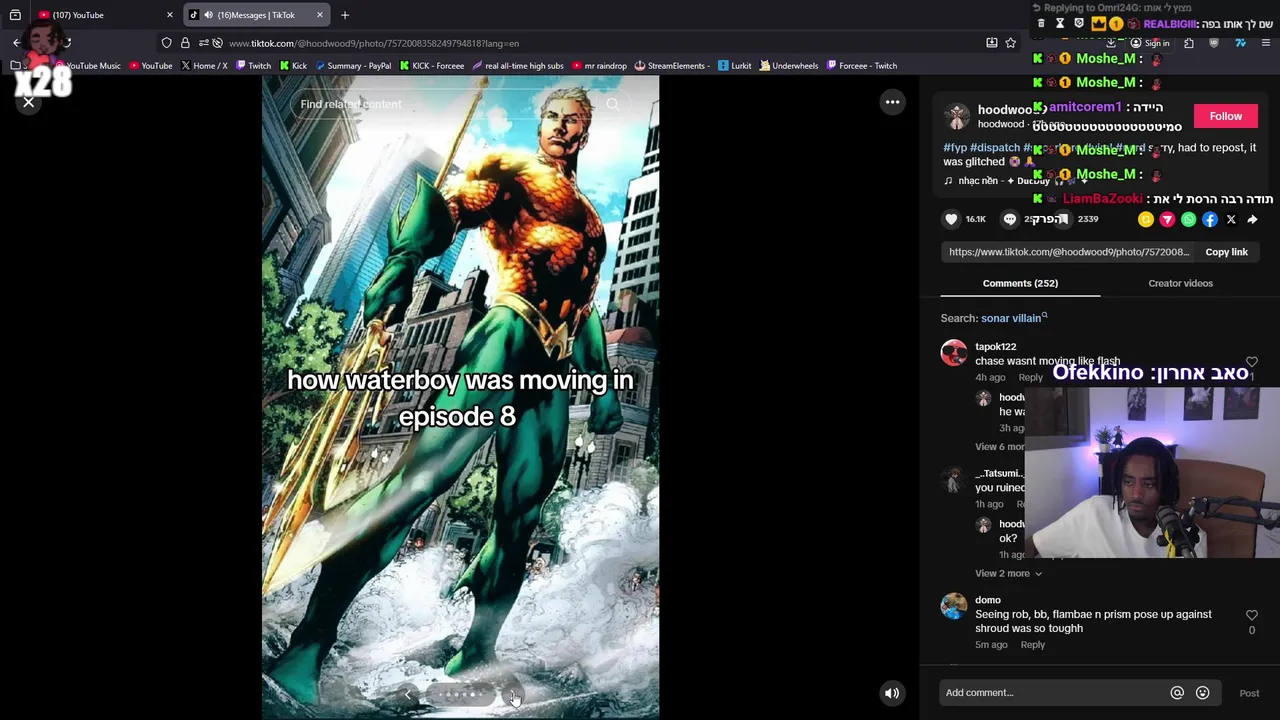The height and width of the screenshot is (720, 1280).
Task: Open comments via speech bubble icon
Action: 1010,219
